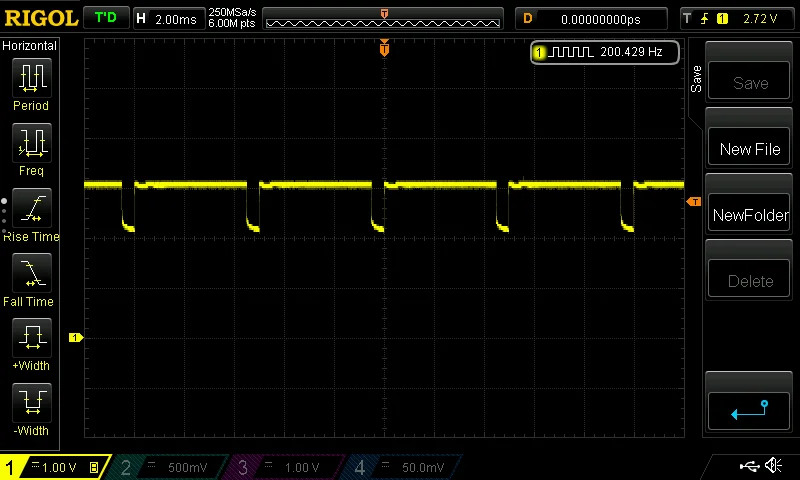Click the trigger rising edge icon
Screen dimensions: 800x480
[x=705, y=19]
